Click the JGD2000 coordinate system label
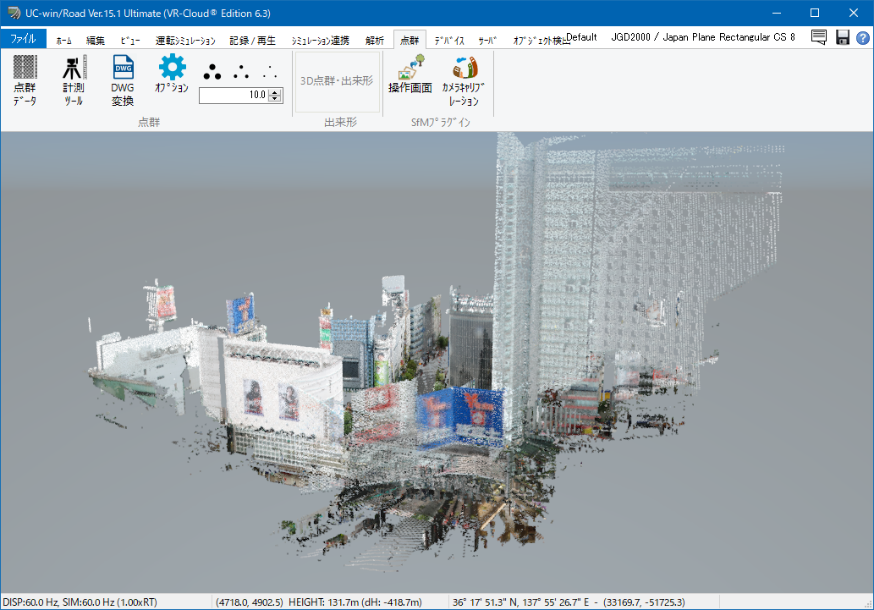 click(x=703, y=37)
